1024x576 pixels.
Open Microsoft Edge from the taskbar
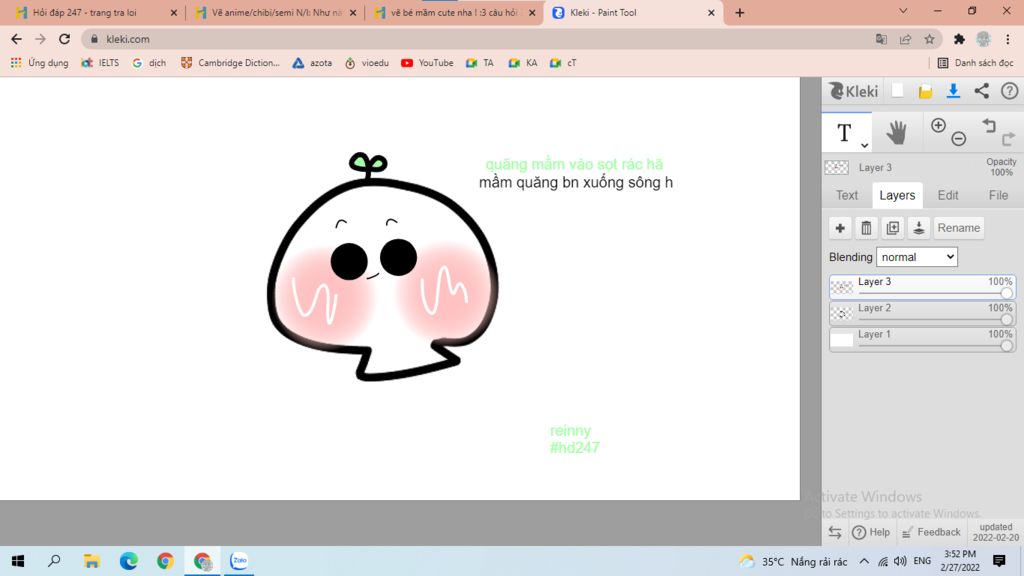click(x=129, y=561)
